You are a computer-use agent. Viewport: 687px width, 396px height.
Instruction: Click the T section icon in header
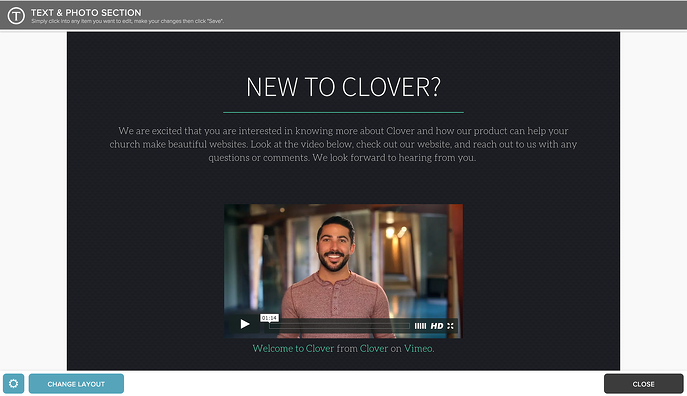tap(16, 15)
